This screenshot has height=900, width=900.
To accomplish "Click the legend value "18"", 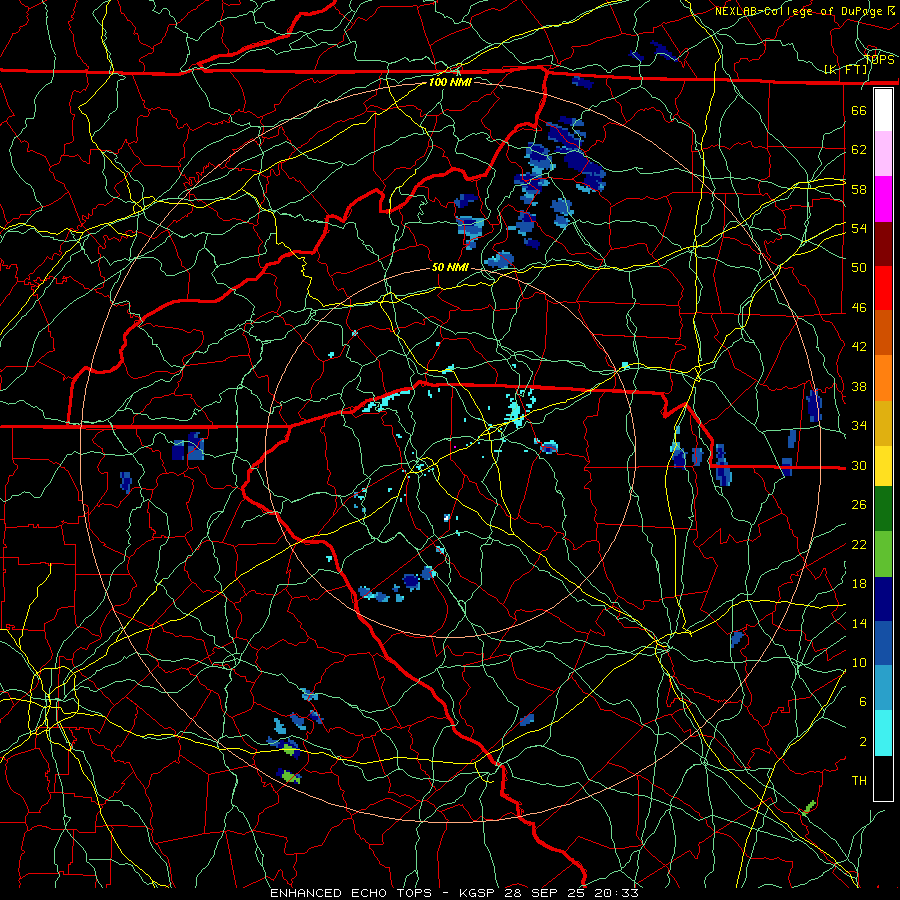I will pos(859,584).
